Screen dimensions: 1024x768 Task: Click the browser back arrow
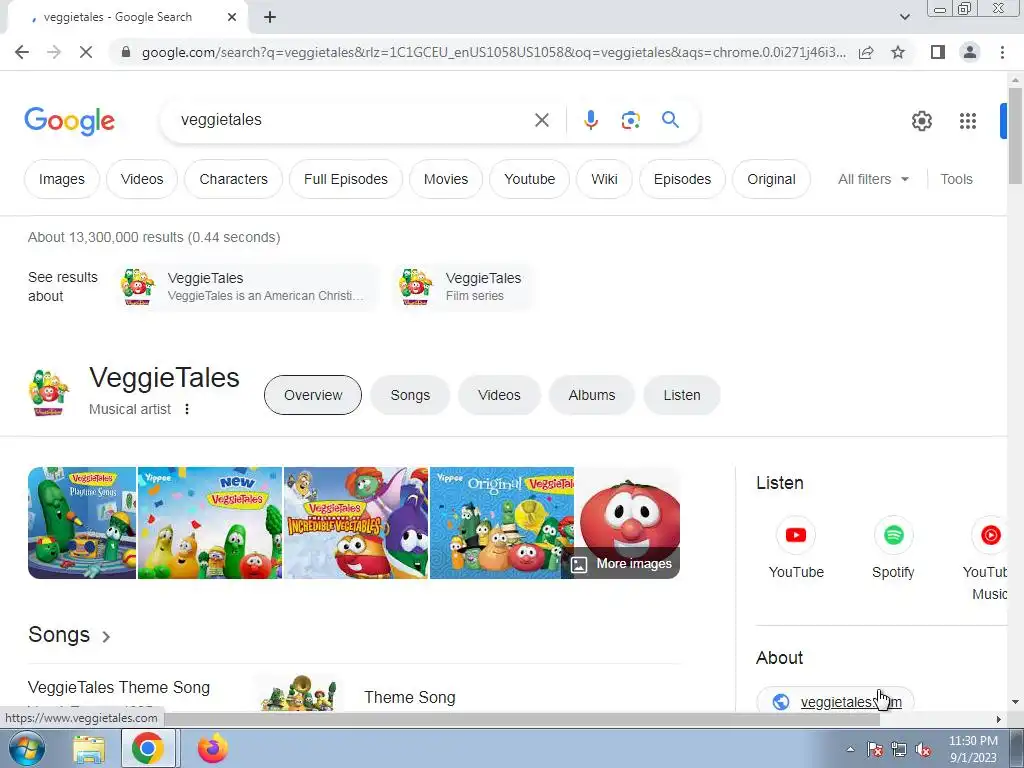pos(22,52)
